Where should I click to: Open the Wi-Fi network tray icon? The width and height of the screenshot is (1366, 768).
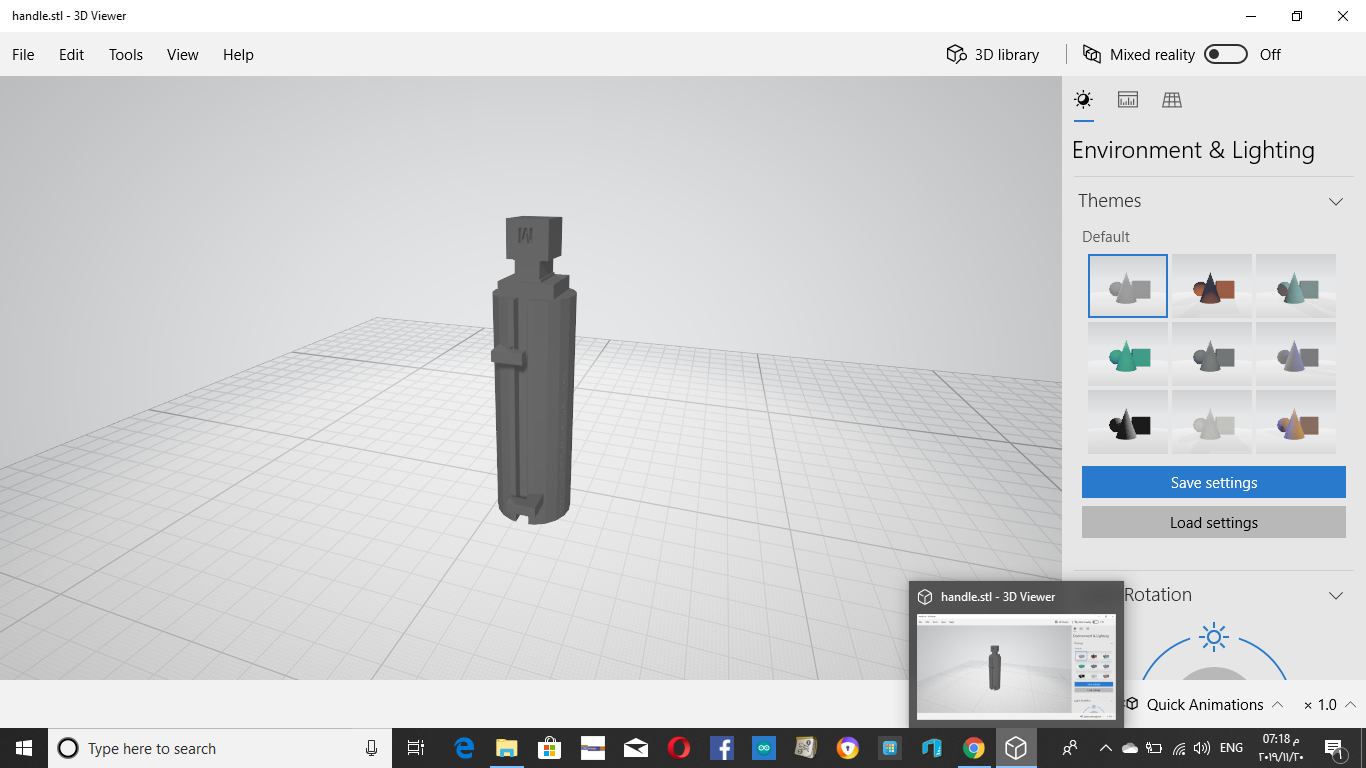[x=1179, y=748]
